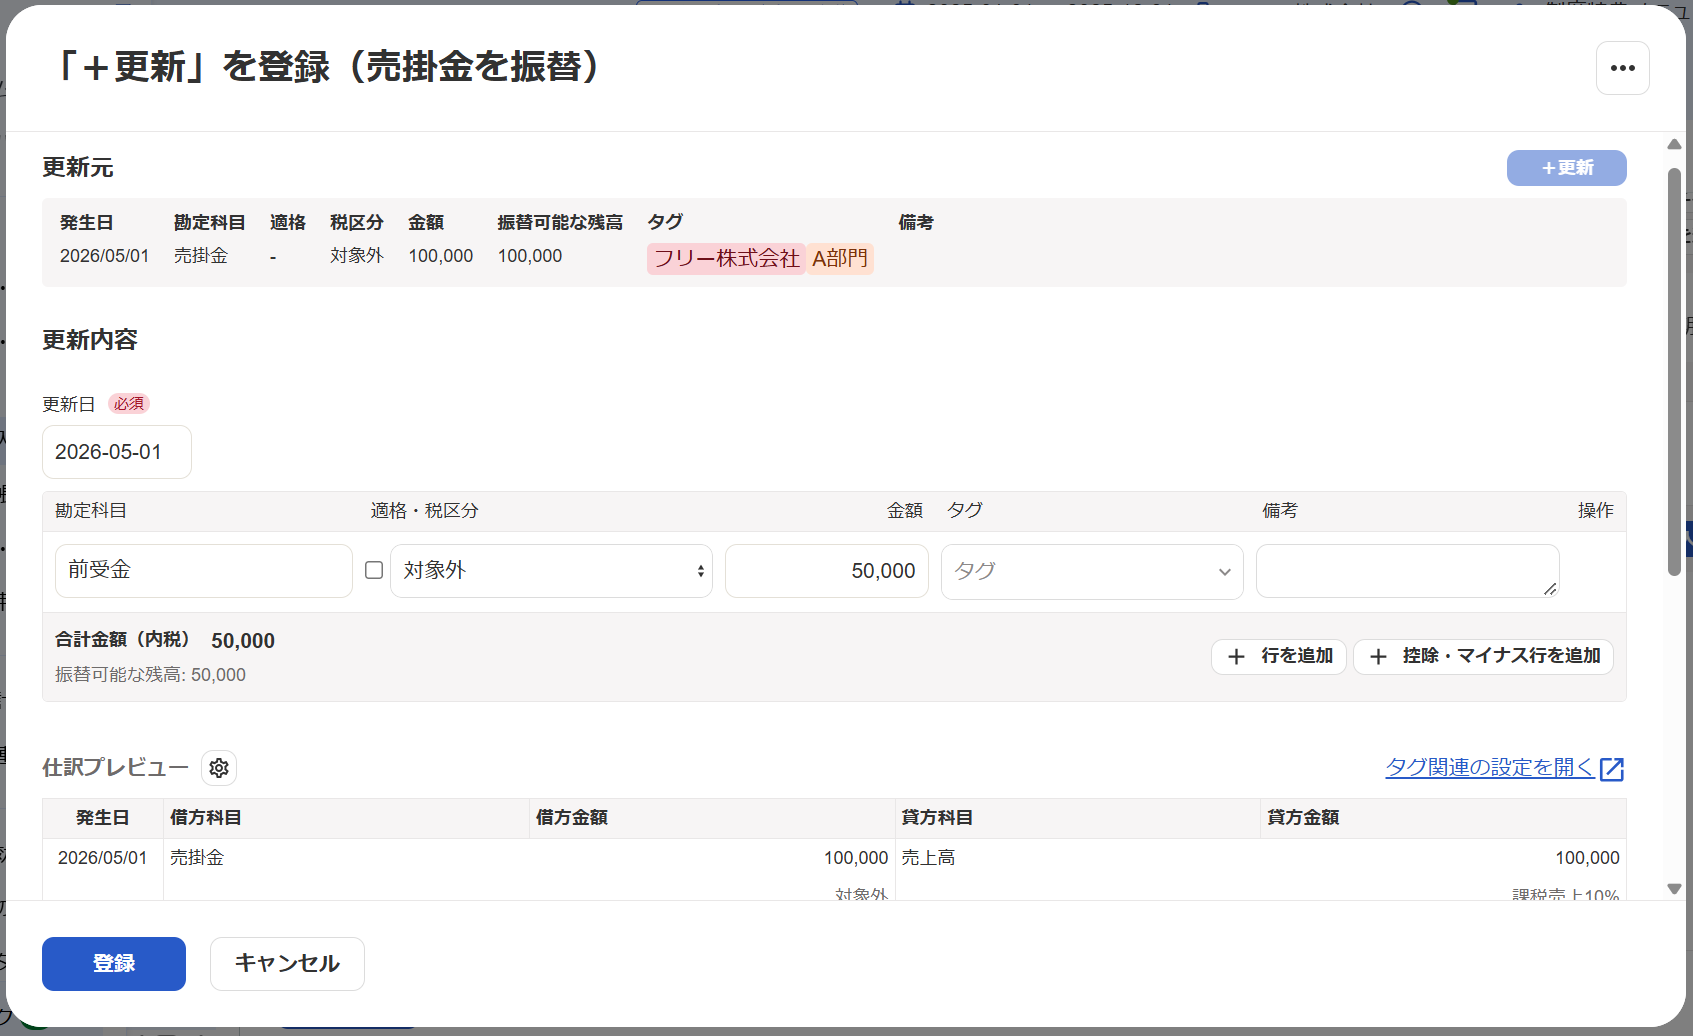Click the 必須 badge next to 更新日

coord(129,404)
